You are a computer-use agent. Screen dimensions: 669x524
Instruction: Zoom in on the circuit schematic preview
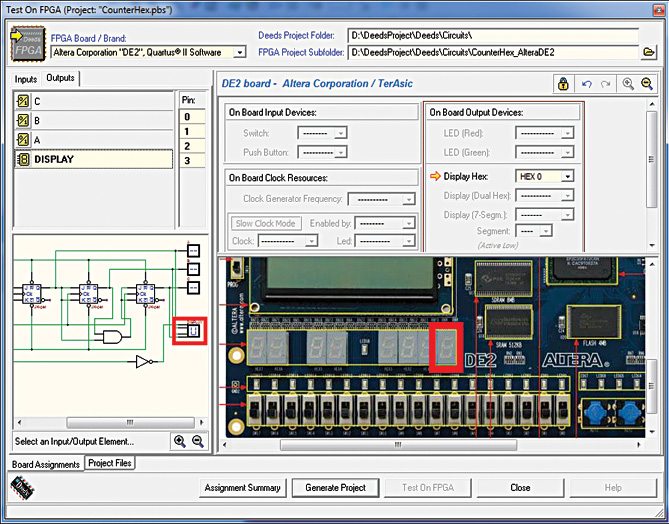[180, 441]
